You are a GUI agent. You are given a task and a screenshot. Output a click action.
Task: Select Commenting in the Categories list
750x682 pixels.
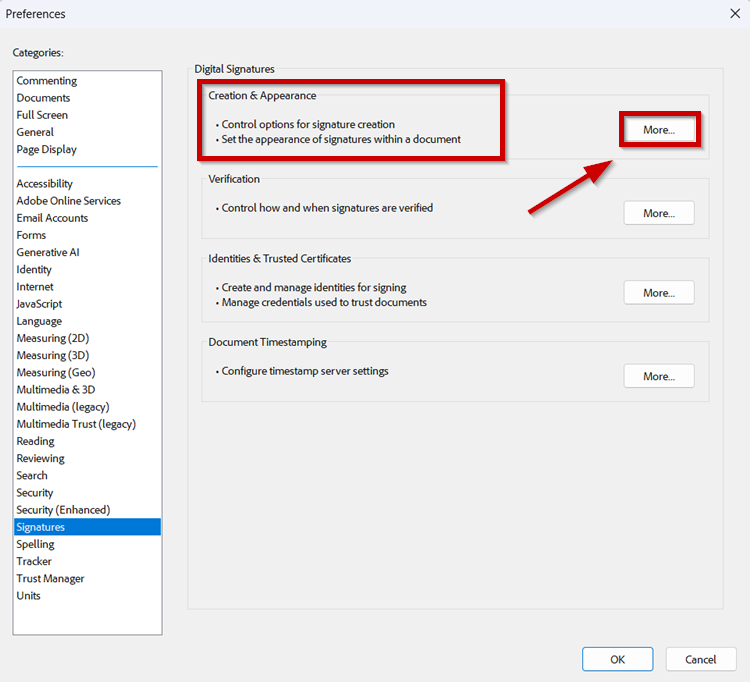[x=47, y=81]
